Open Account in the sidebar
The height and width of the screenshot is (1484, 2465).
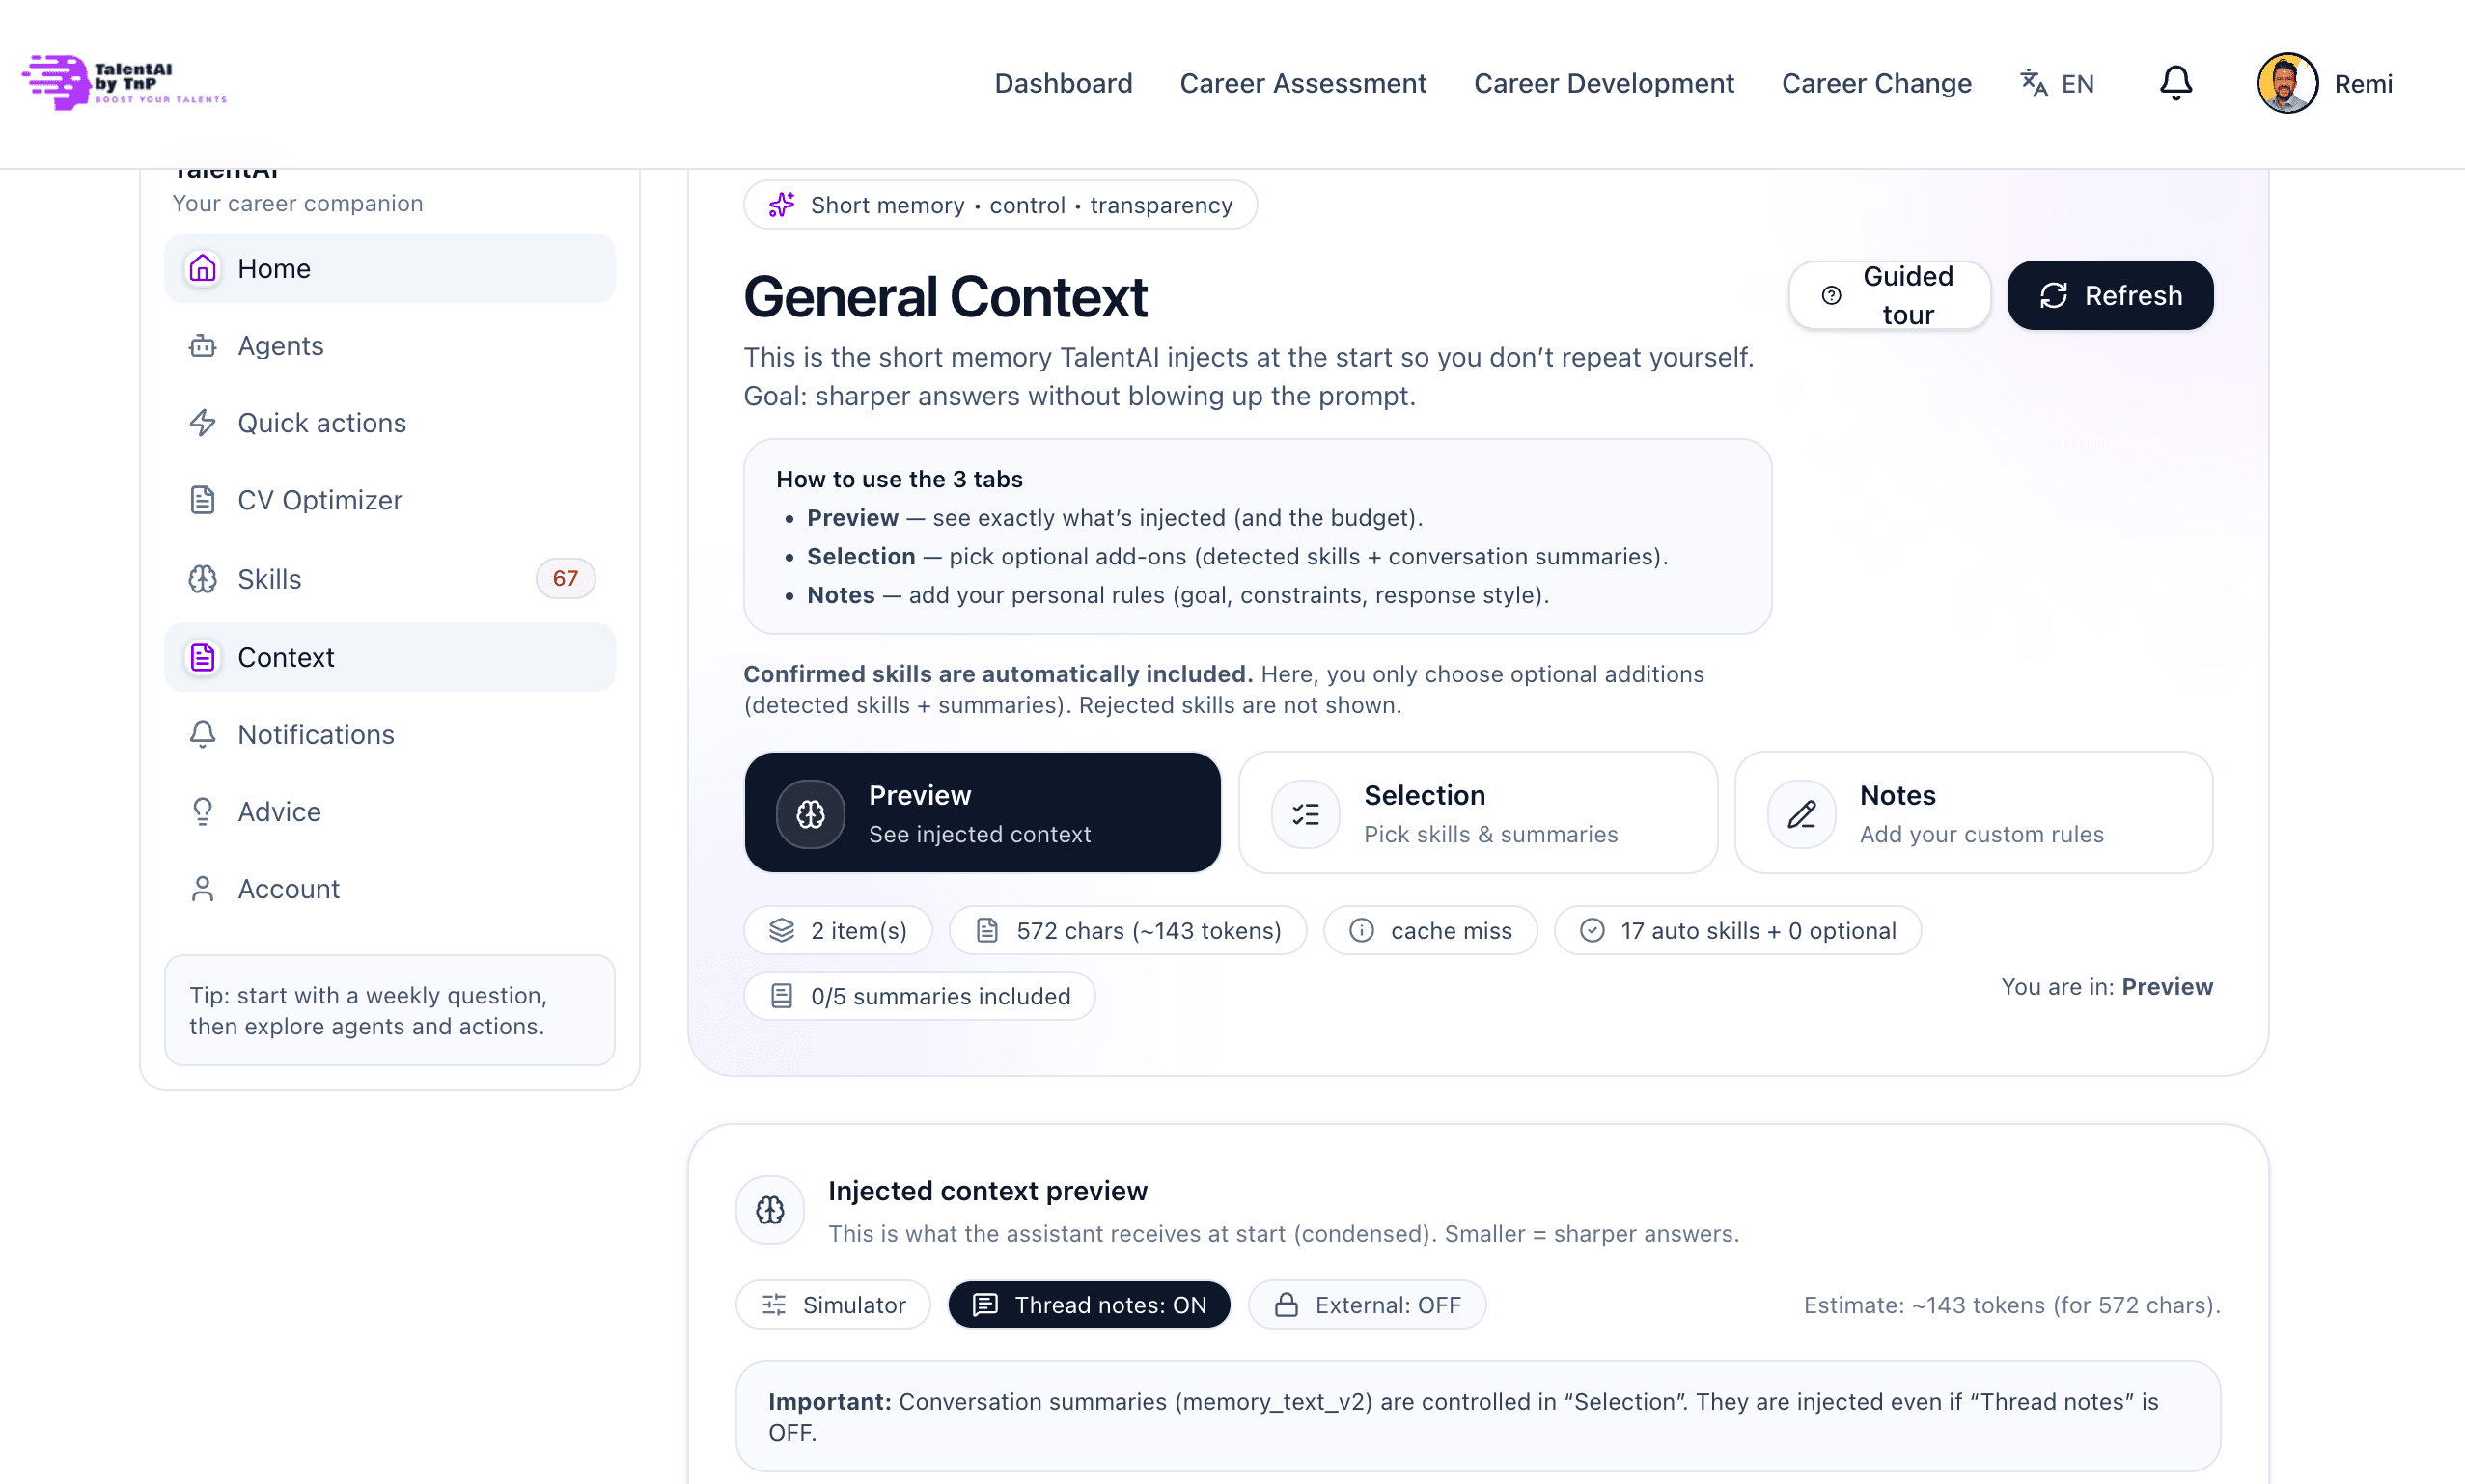(288, 889)
